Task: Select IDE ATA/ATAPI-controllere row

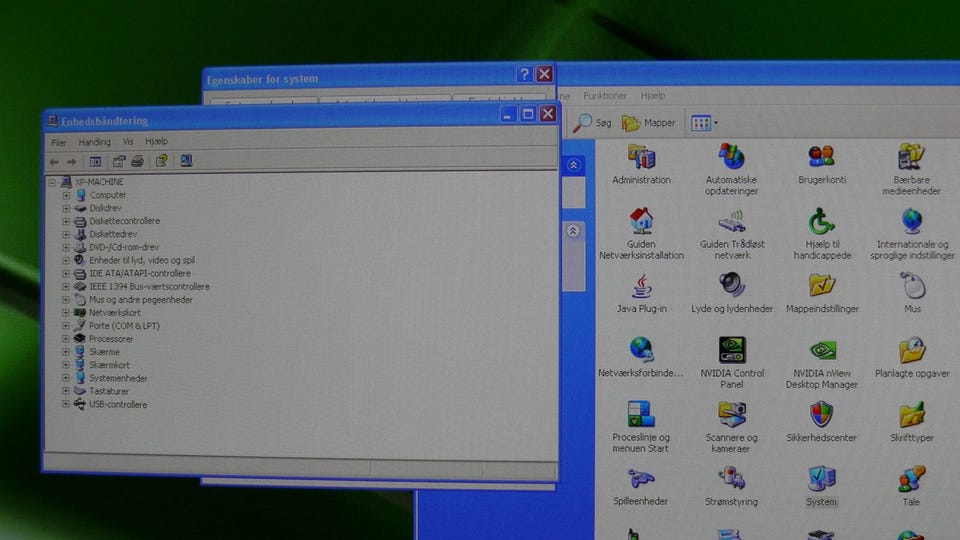Action: coord(140,274)
